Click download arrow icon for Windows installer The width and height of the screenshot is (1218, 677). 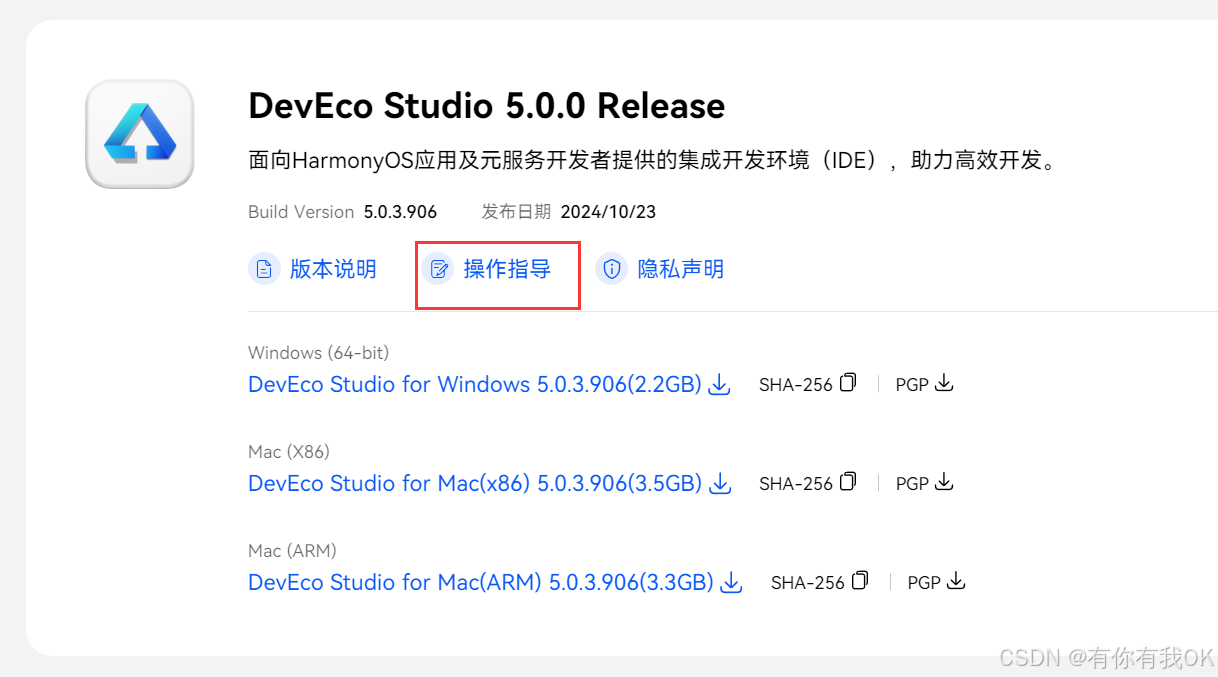pos(719,385)
